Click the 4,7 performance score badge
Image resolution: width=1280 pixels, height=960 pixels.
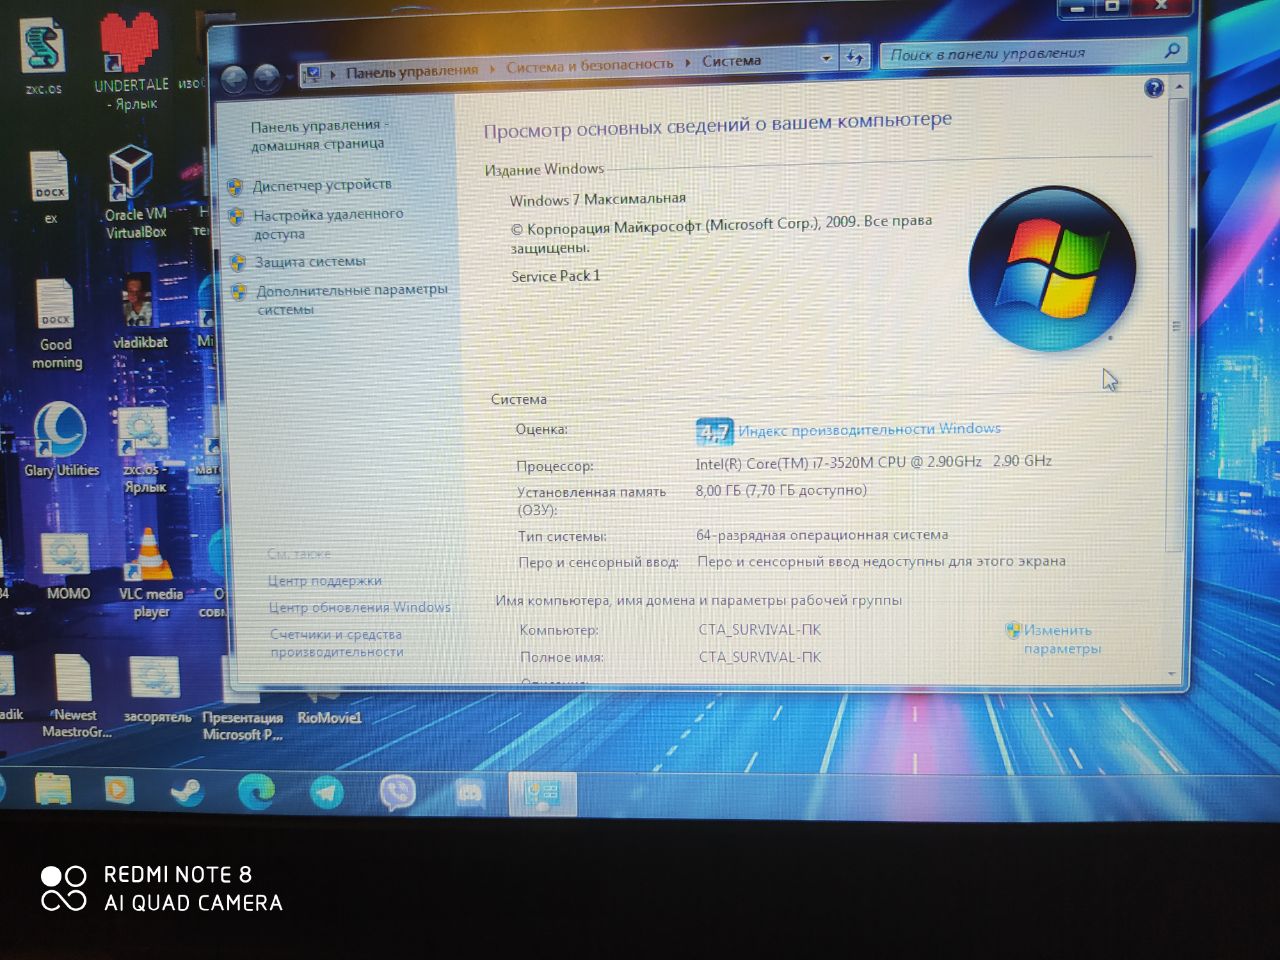point(714,432)
